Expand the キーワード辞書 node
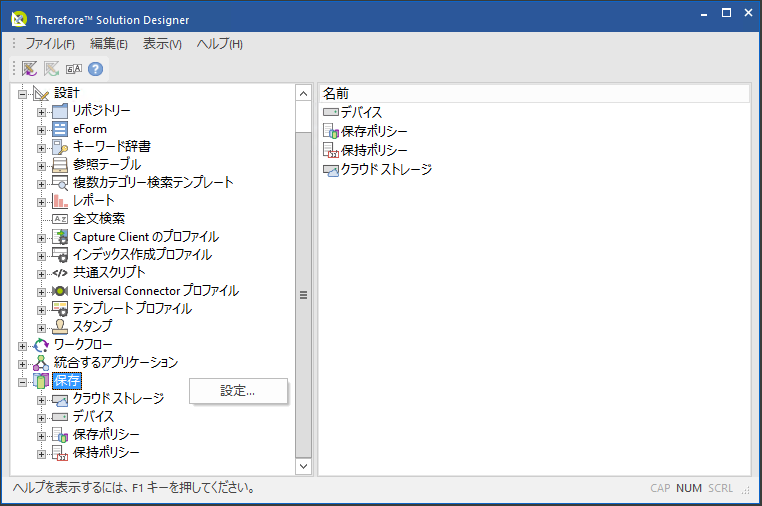762x506 pixels. pyautogui.click(x=41, y=148)
